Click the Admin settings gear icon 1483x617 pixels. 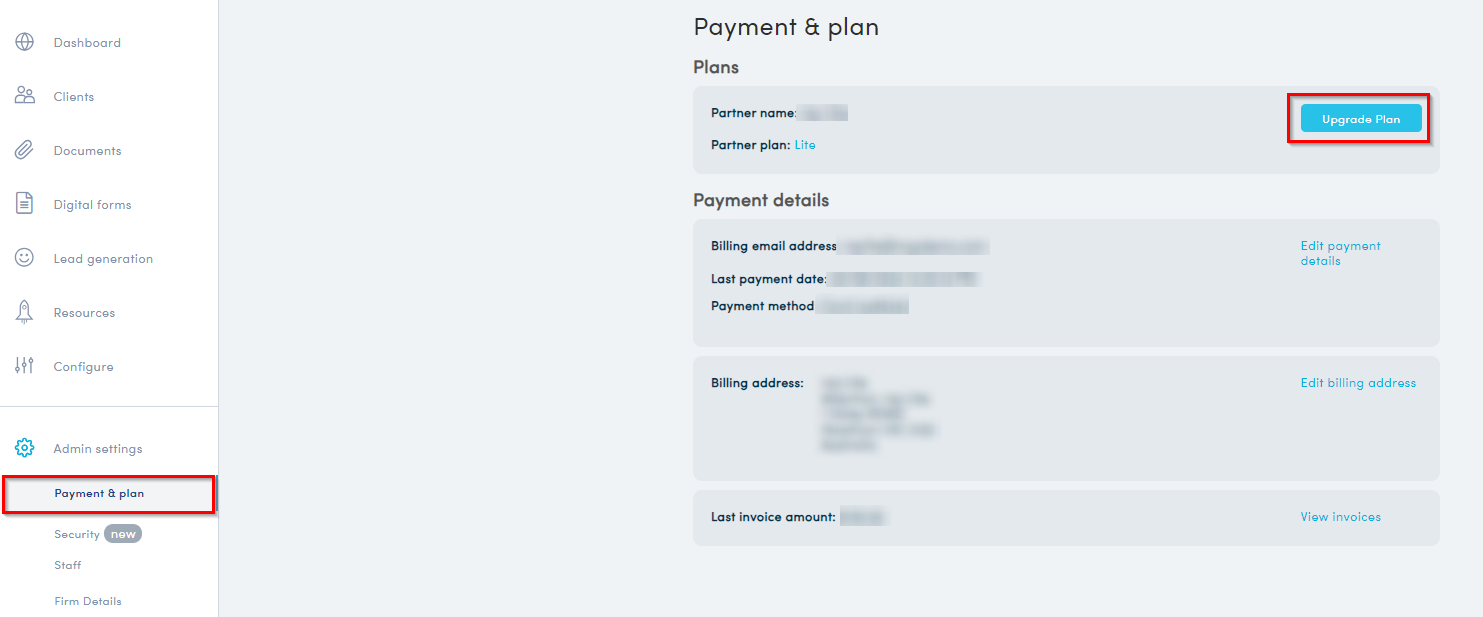pos(24,448)
